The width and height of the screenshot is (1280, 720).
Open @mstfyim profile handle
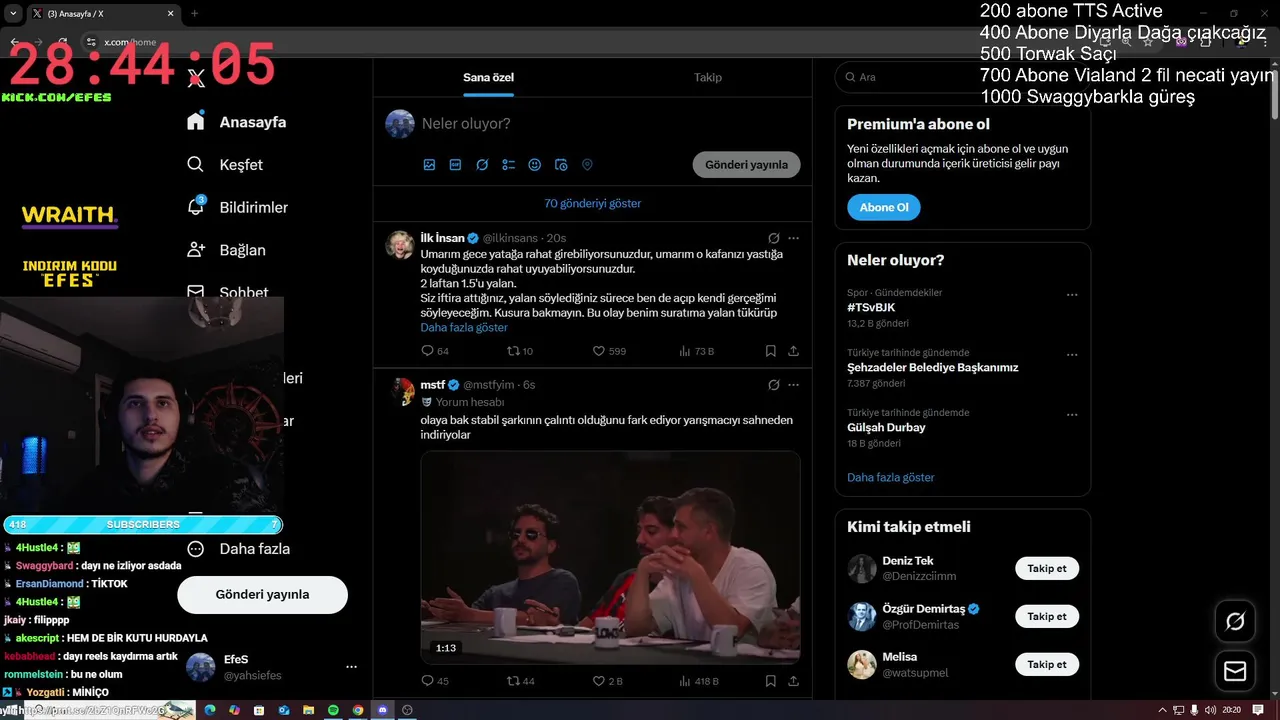point(489,385)
